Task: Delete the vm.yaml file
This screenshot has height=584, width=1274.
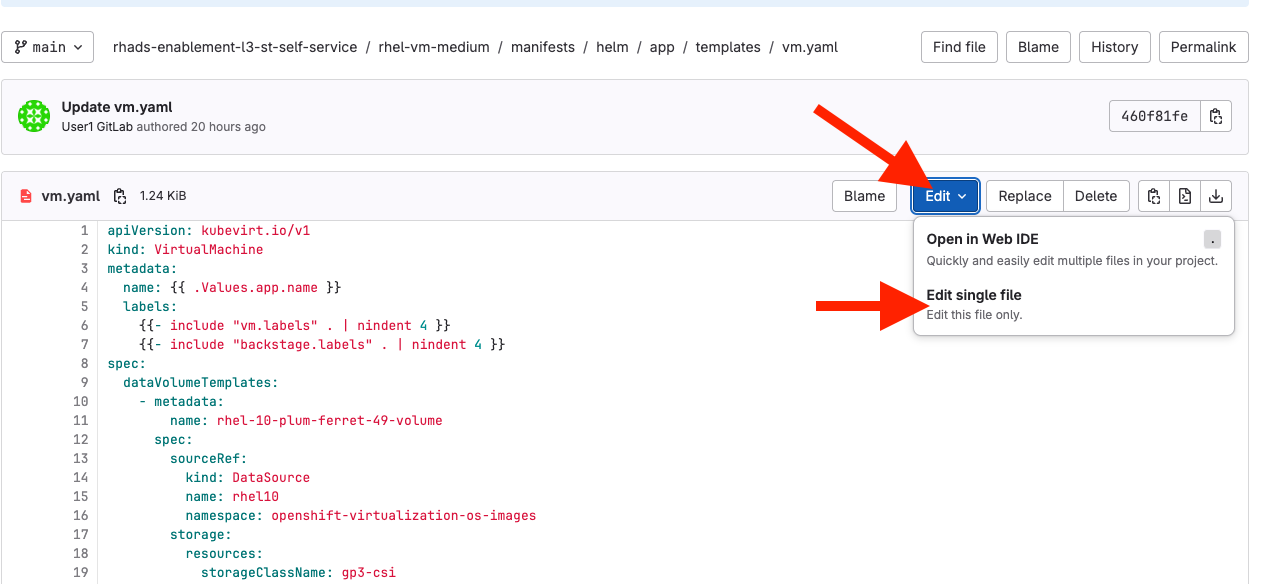Action: pos(1096,196)
